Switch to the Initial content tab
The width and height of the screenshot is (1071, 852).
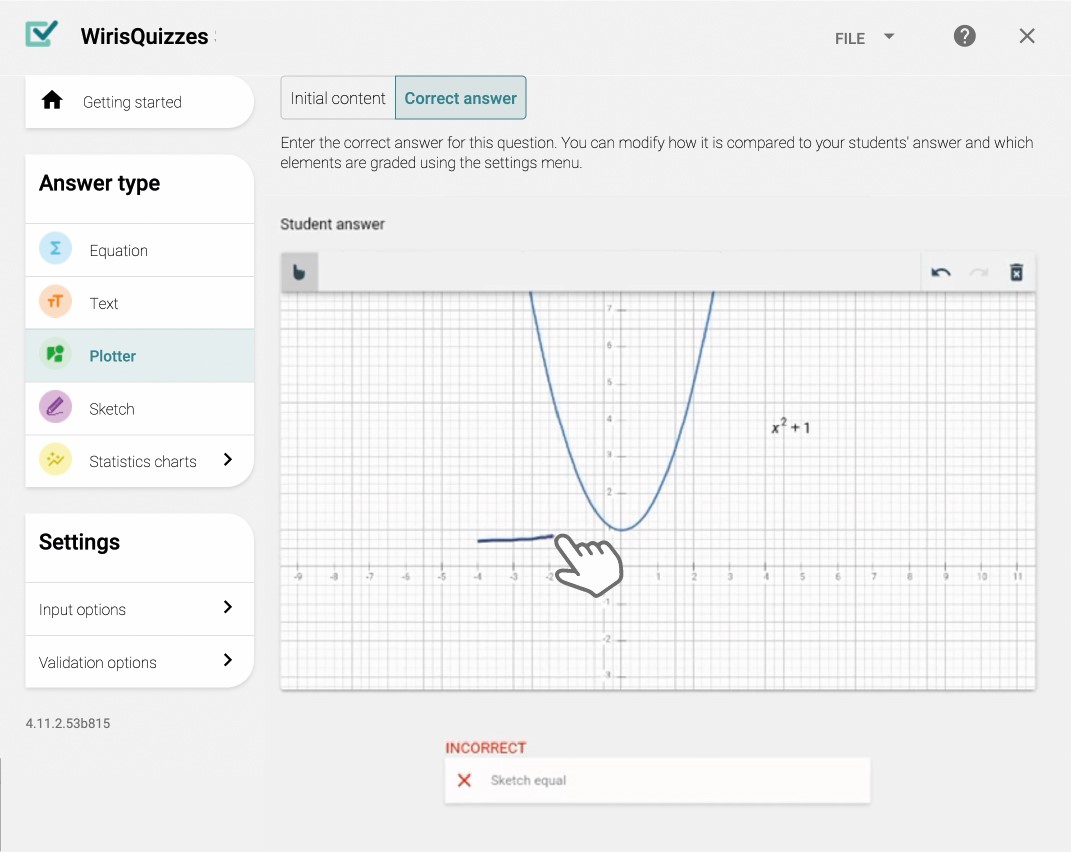(x=337, y=97)
